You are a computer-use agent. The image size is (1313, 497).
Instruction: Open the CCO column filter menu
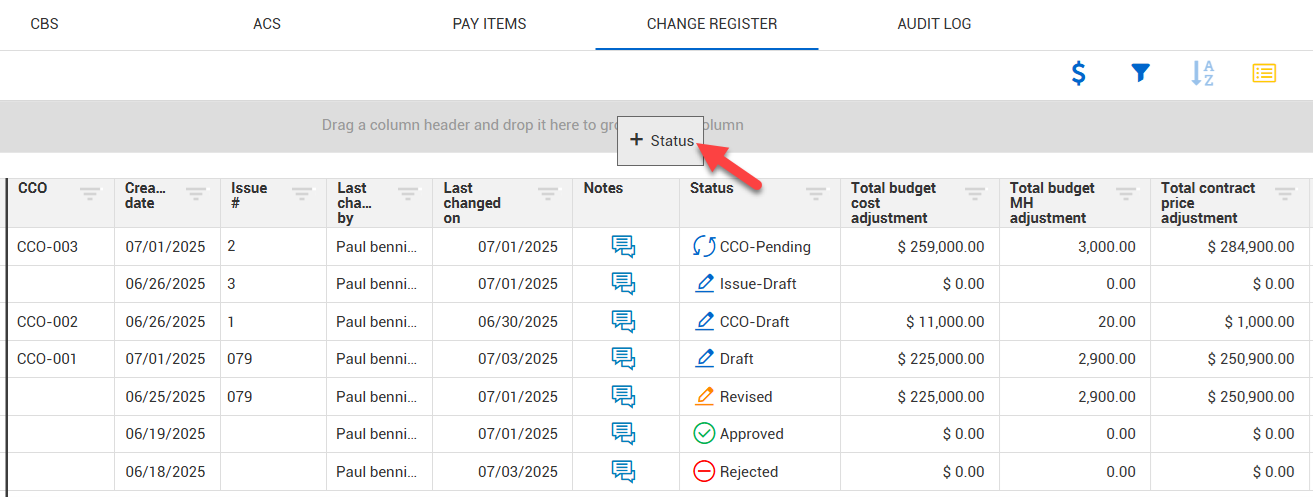[90, 194]
